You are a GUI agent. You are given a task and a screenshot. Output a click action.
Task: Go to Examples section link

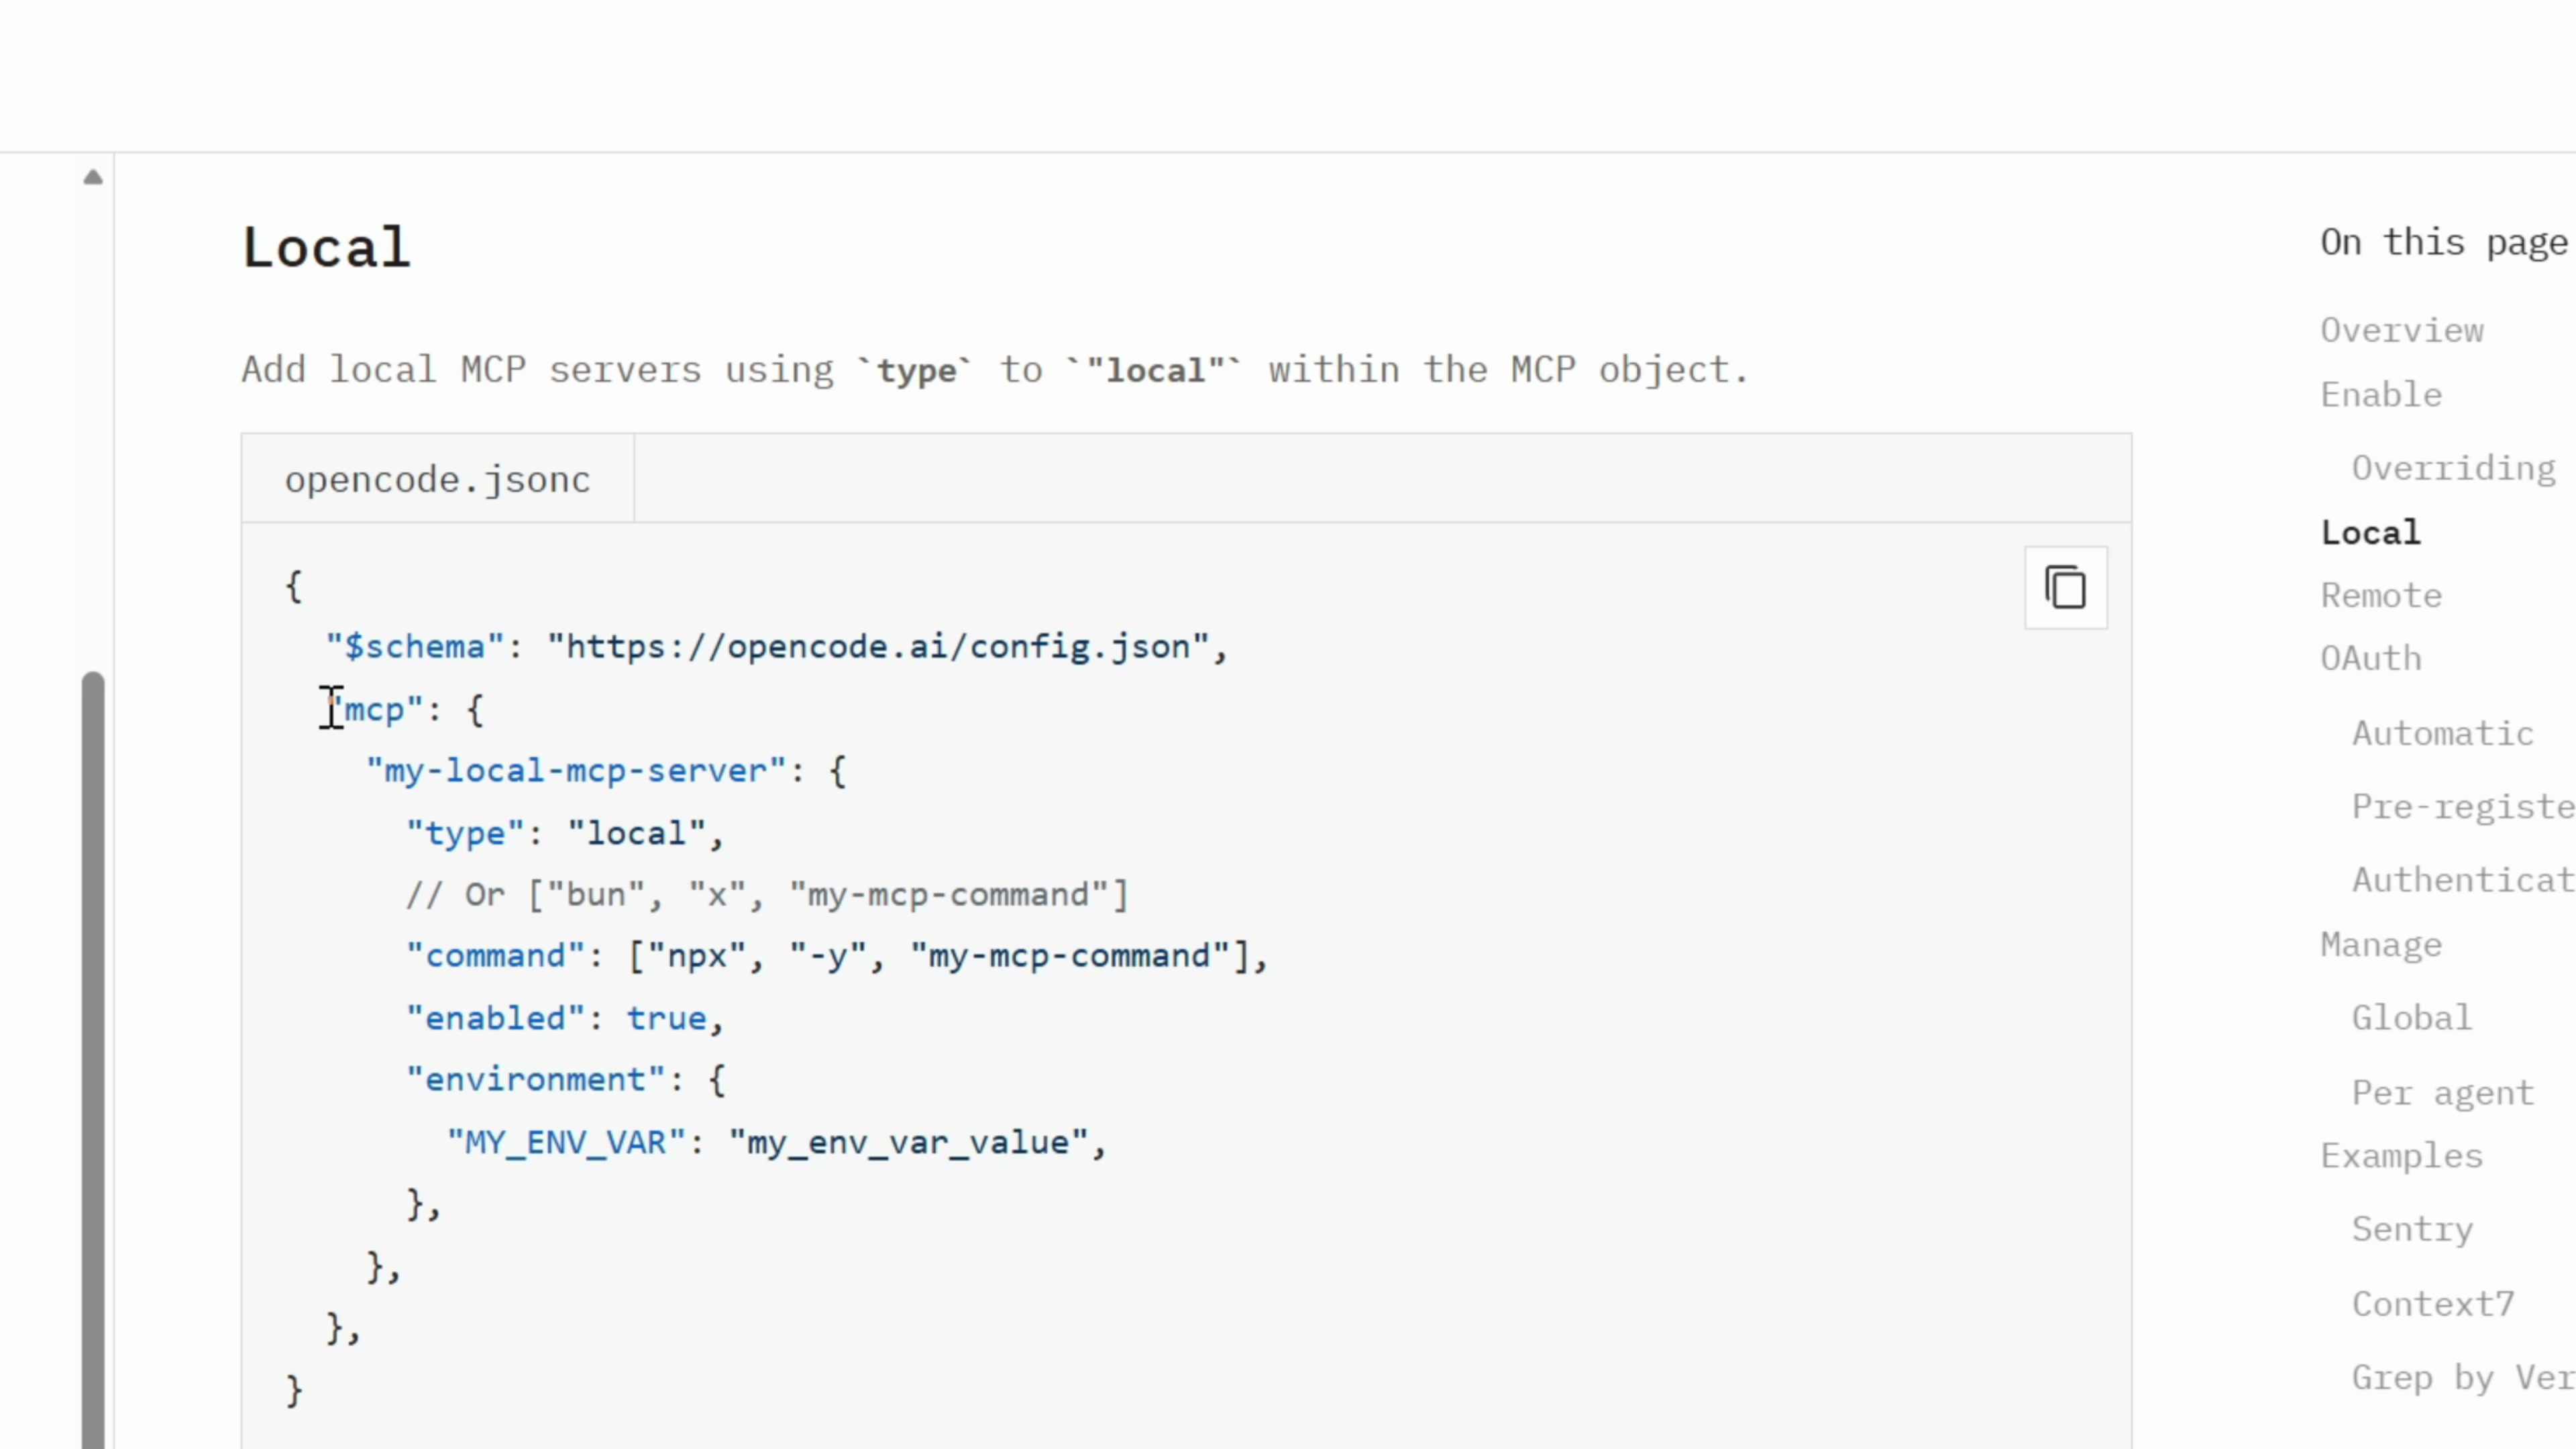pyautogui.click(x=2401, y=1156)
